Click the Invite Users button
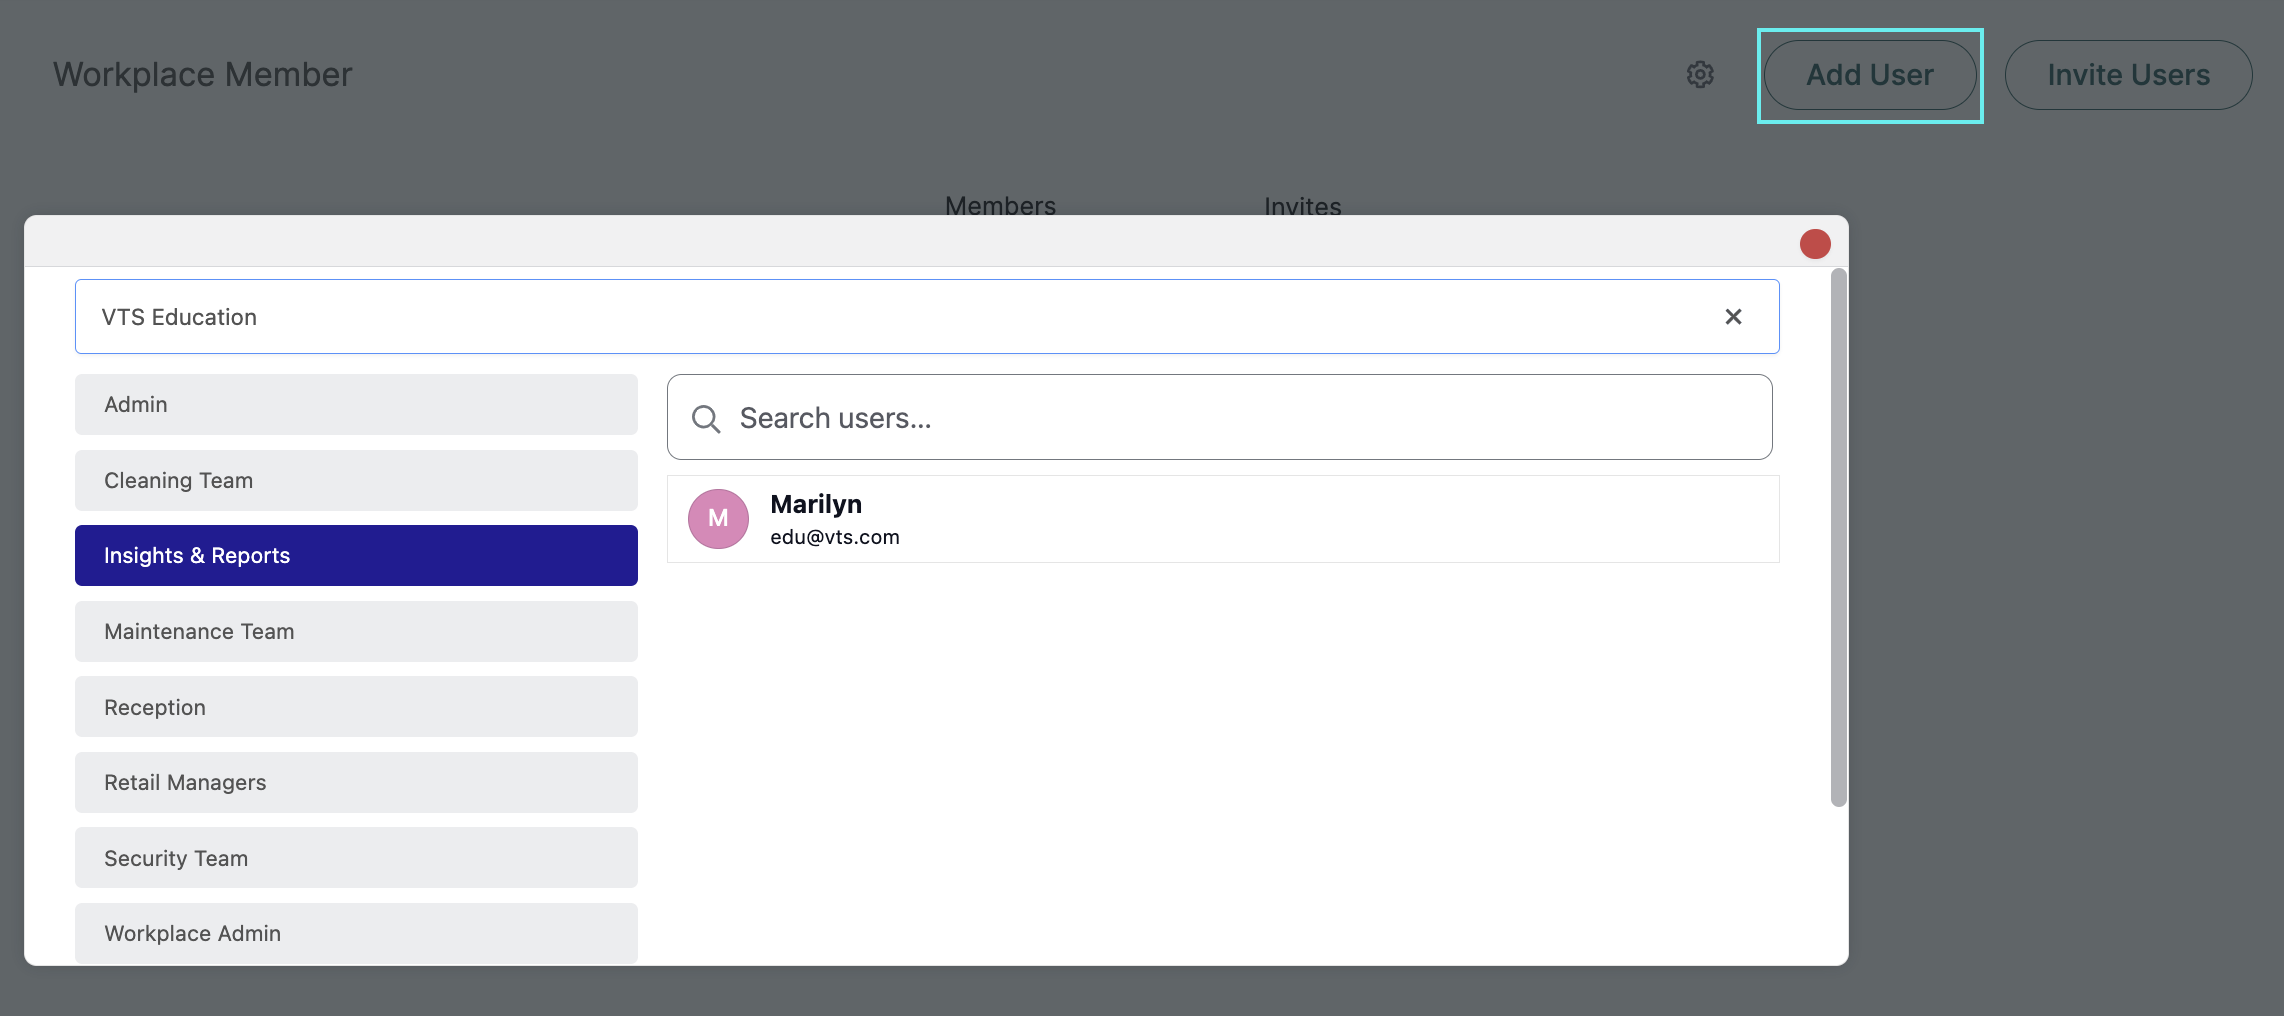Viewport: 2284px width, 1016px height. (x=2128, y=75)
